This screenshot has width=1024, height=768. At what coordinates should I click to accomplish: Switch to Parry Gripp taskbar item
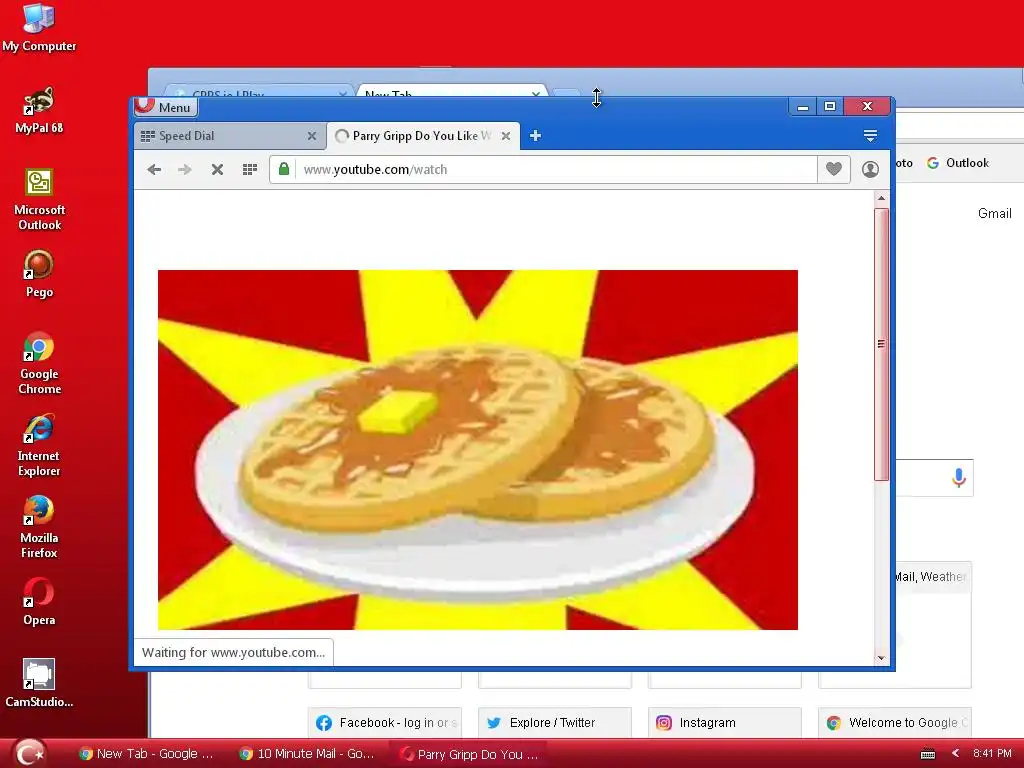(x=468, y=754)
